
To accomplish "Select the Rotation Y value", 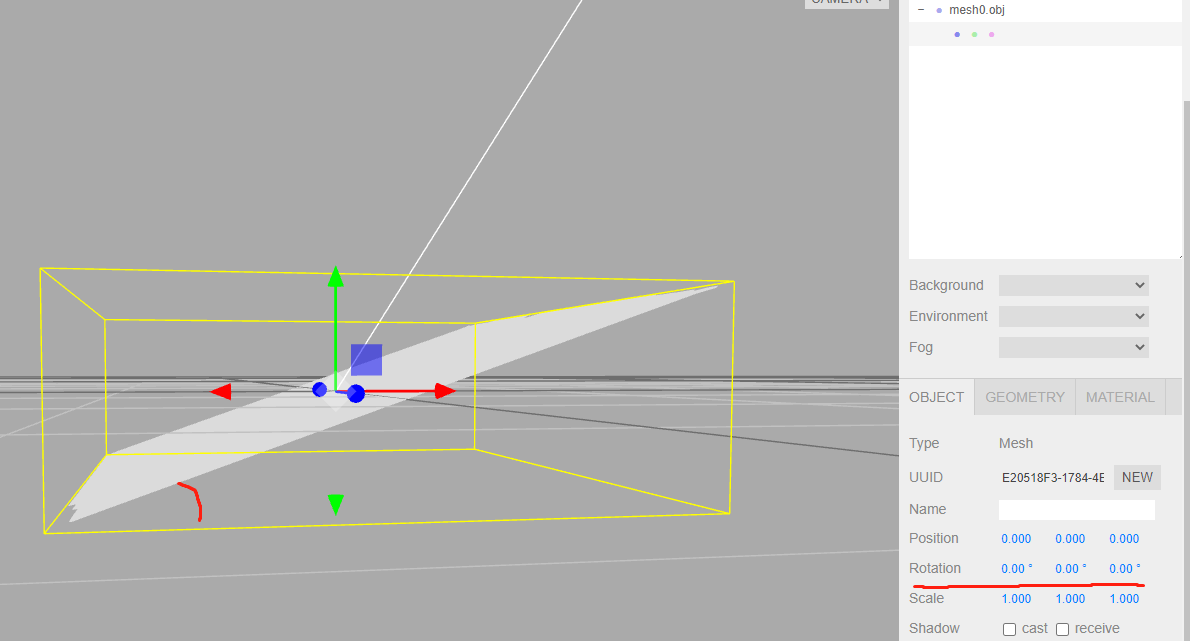I will [x=1070, y=568].
